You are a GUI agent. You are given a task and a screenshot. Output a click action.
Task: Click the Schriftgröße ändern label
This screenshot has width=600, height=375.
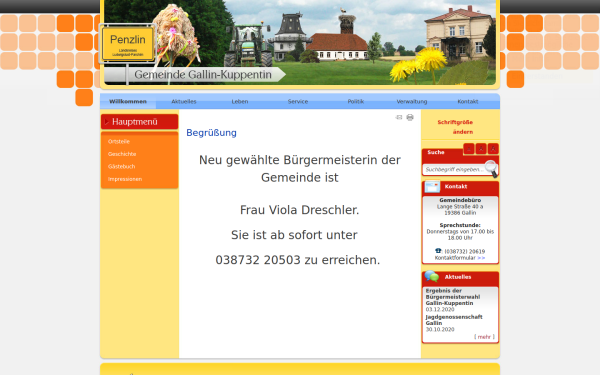[455, 127]
